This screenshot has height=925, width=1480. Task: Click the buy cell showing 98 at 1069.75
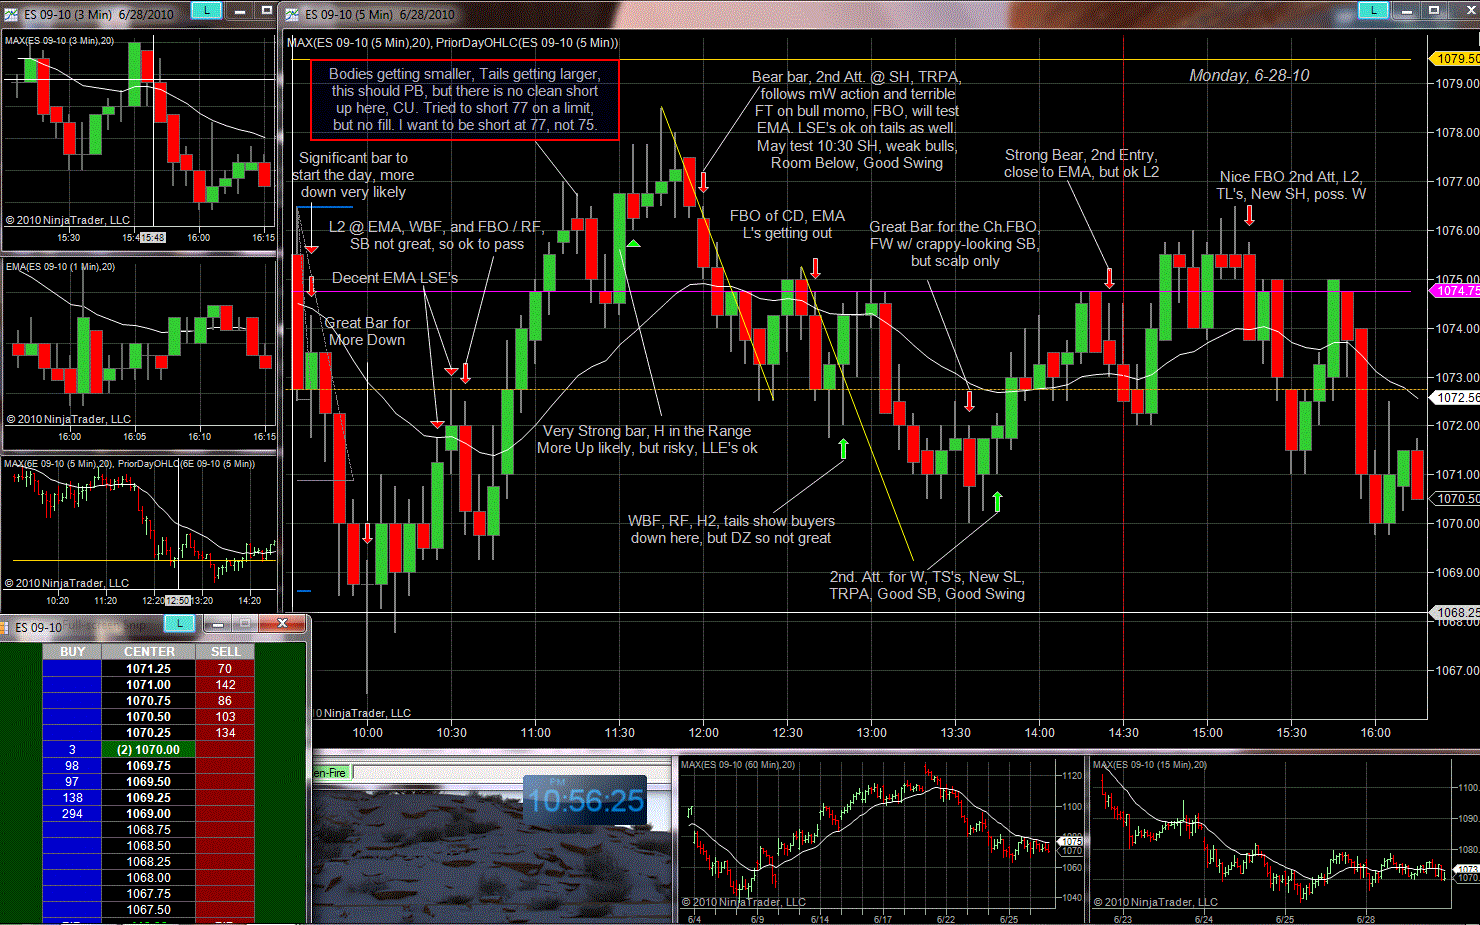(72, 766)
